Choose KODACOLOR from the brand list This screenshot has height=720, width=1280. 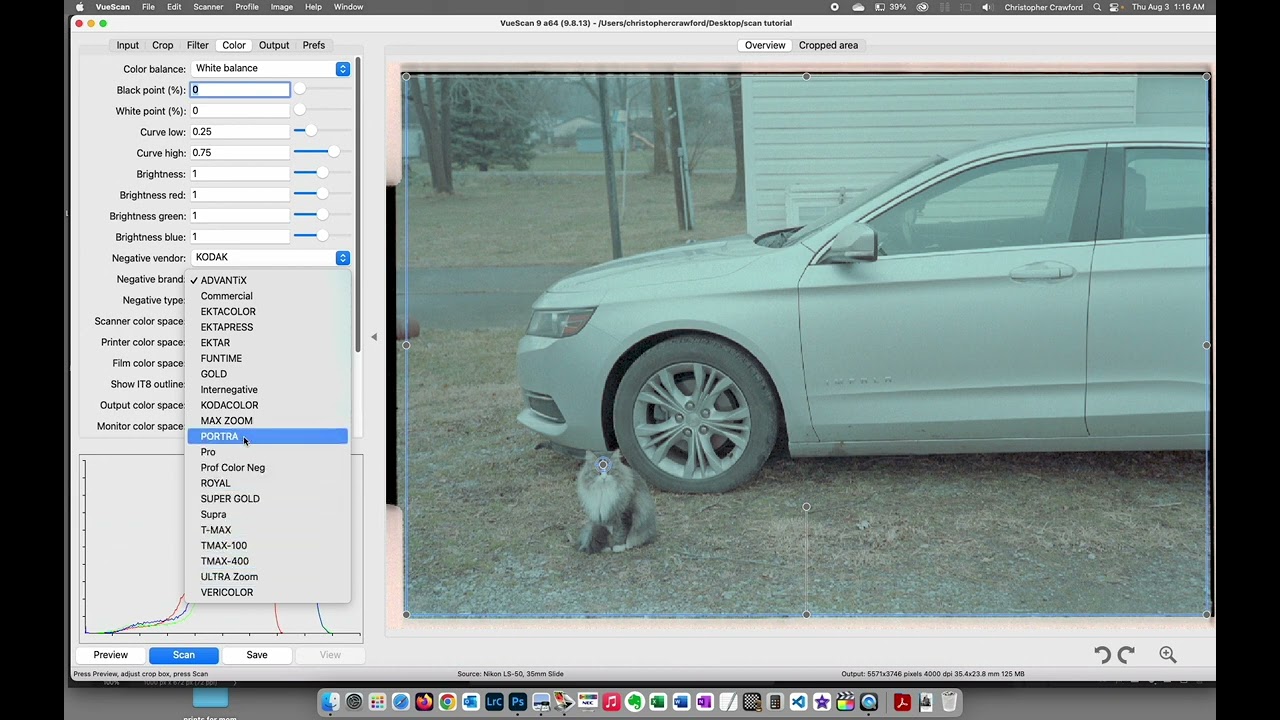tap(268, 405)
